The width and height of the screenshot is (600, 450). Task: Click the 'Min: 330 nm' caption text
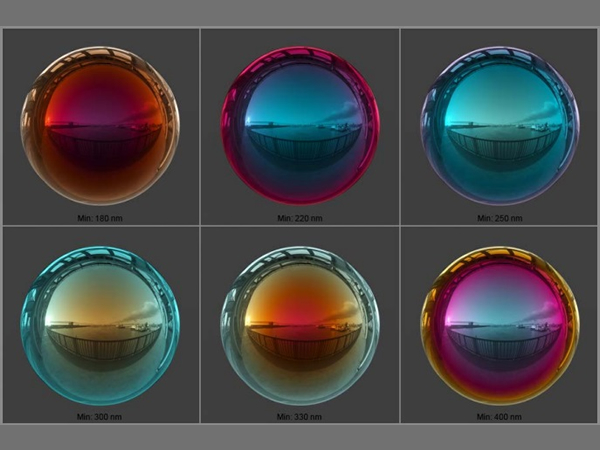pos(299,417)
